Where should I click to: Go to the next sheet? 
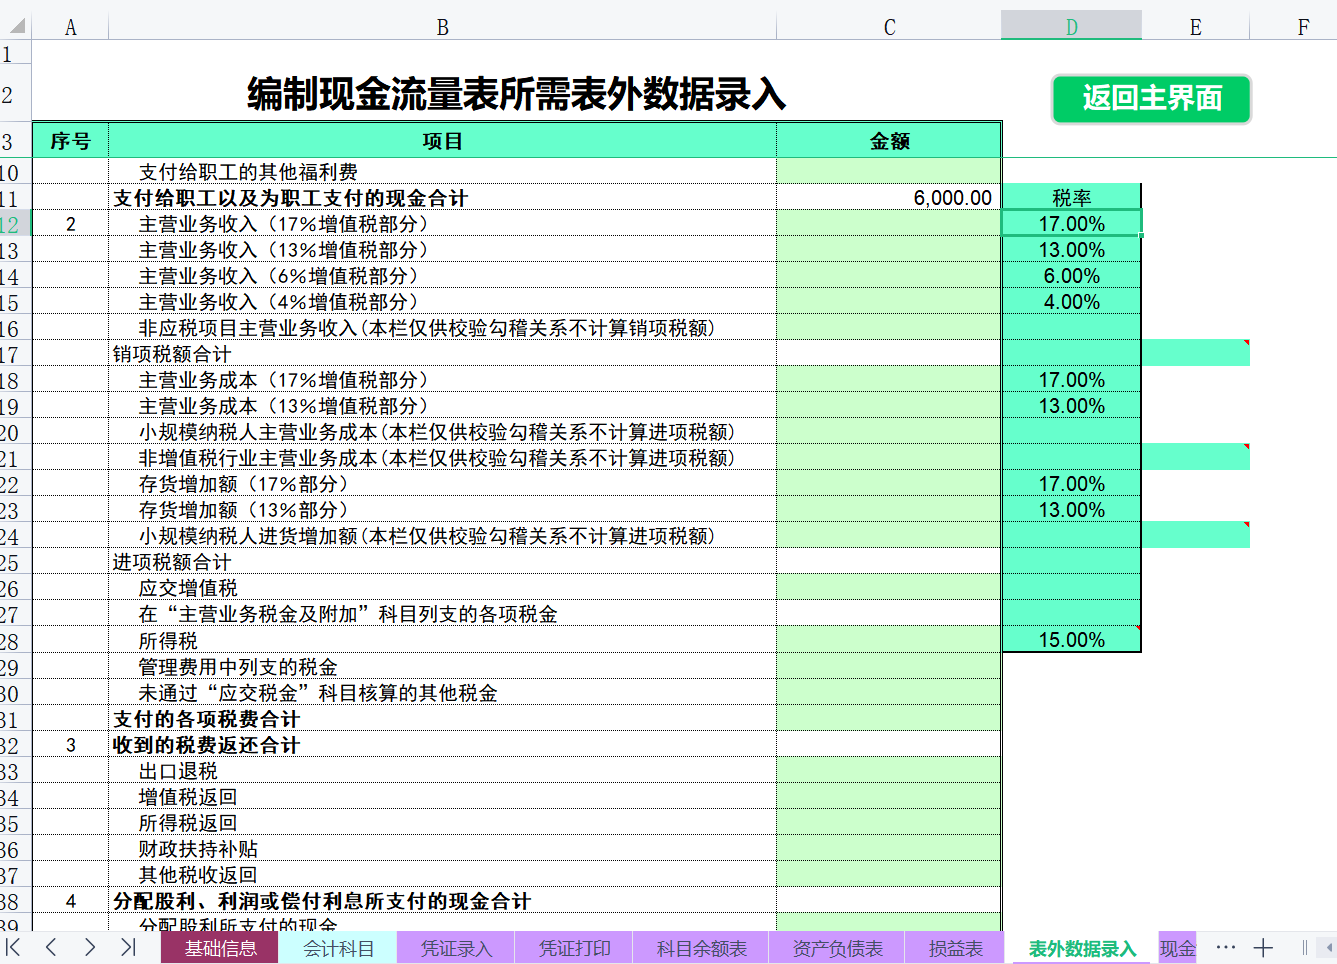pos(89,947)
